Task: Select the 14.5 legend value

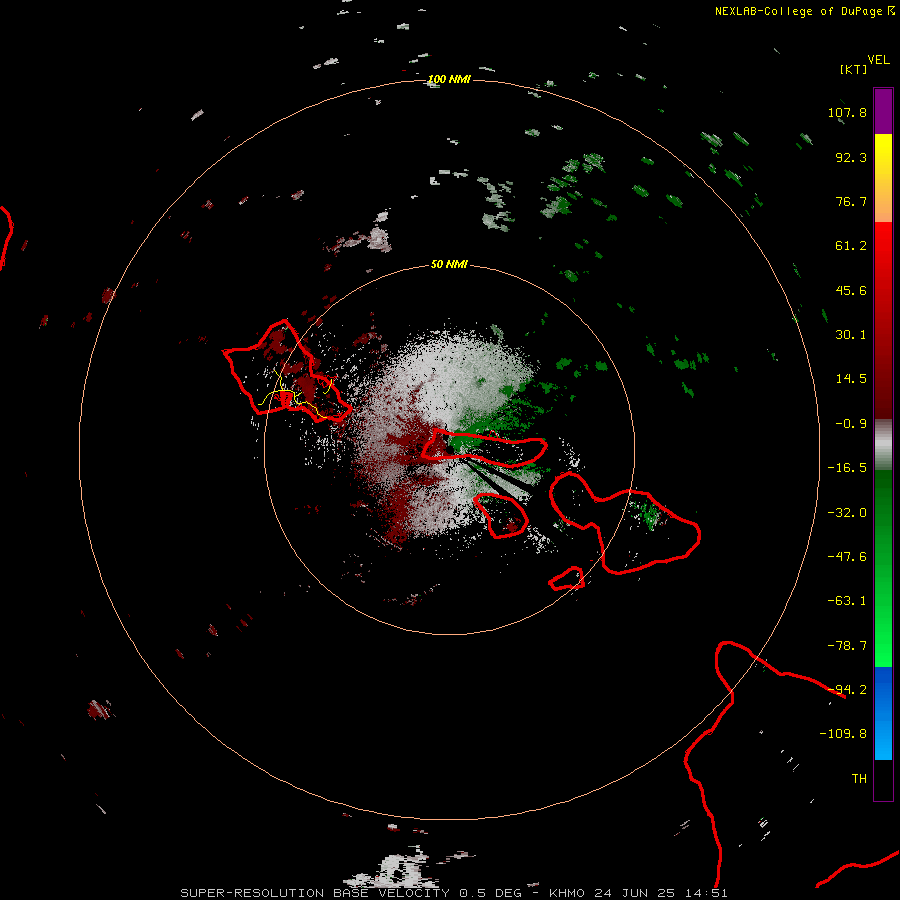Action: coord(851,379)
